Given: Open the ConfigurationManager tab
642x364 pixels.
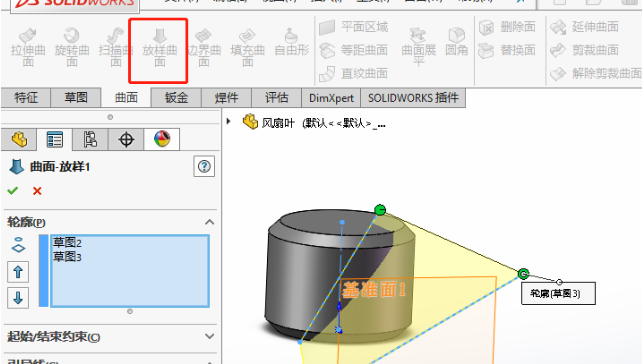Looking at the screenshot, I should point(90,140).
